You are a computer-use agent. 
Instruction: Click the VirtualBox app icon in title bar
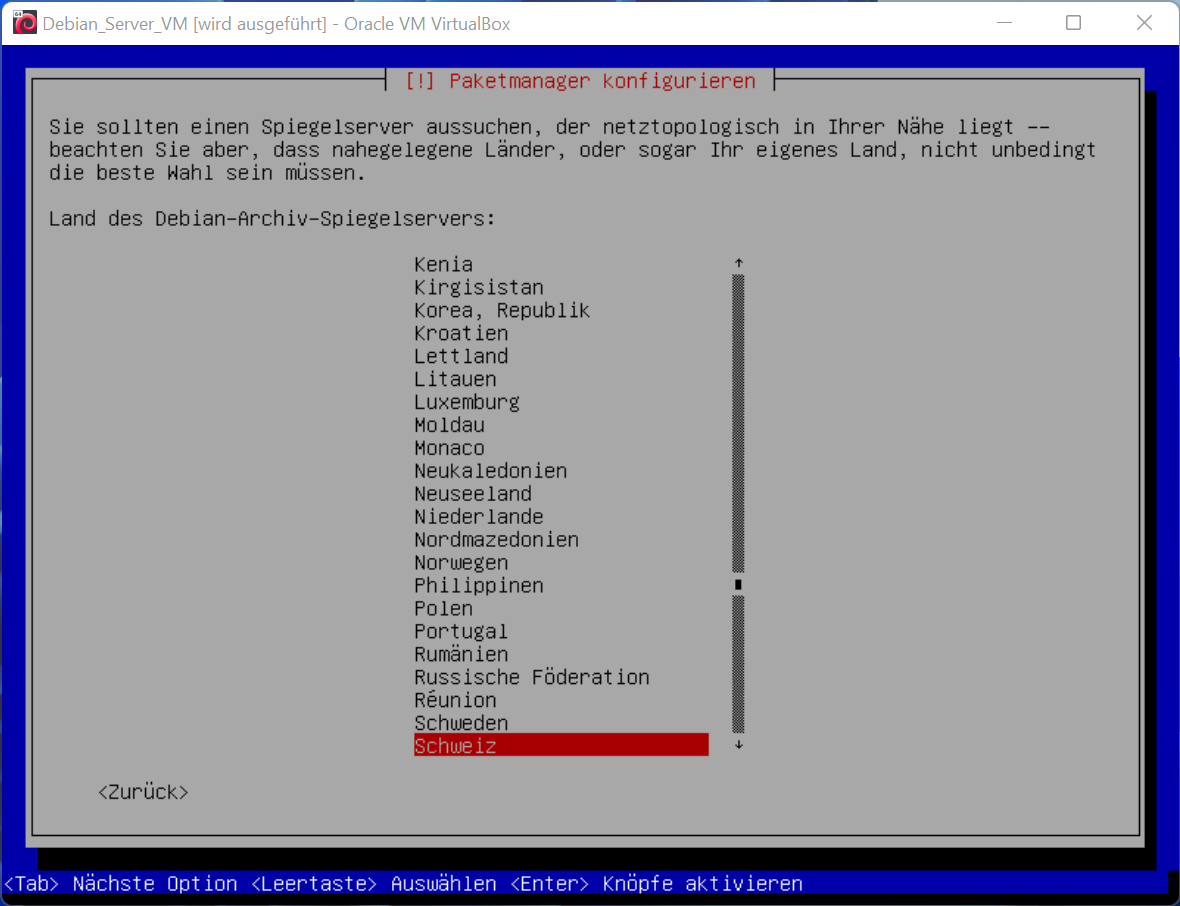25,23
